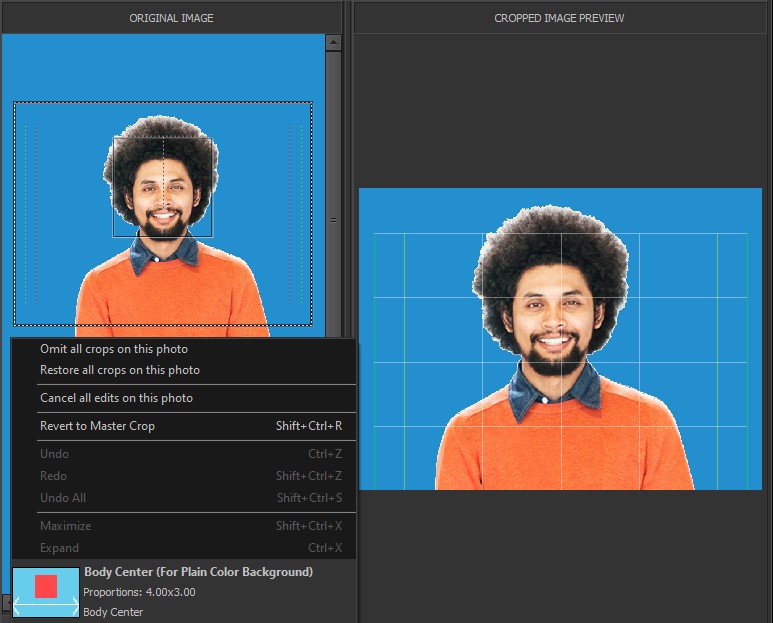Click 'Revert to Master Crop' menu entry
The height and width of the screenshot is (623, 773).
[98, 426]
